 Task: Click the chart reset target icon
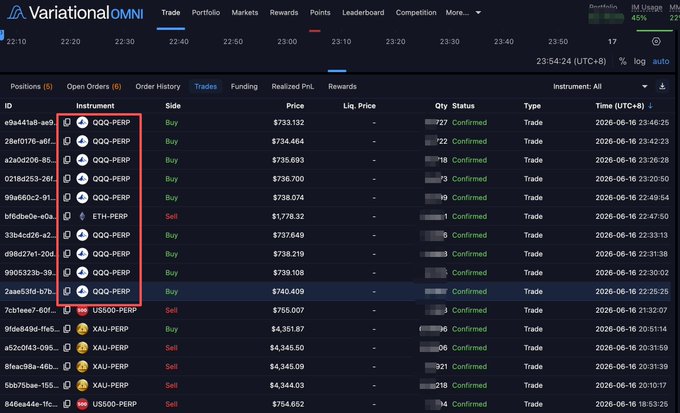point(656,41)
